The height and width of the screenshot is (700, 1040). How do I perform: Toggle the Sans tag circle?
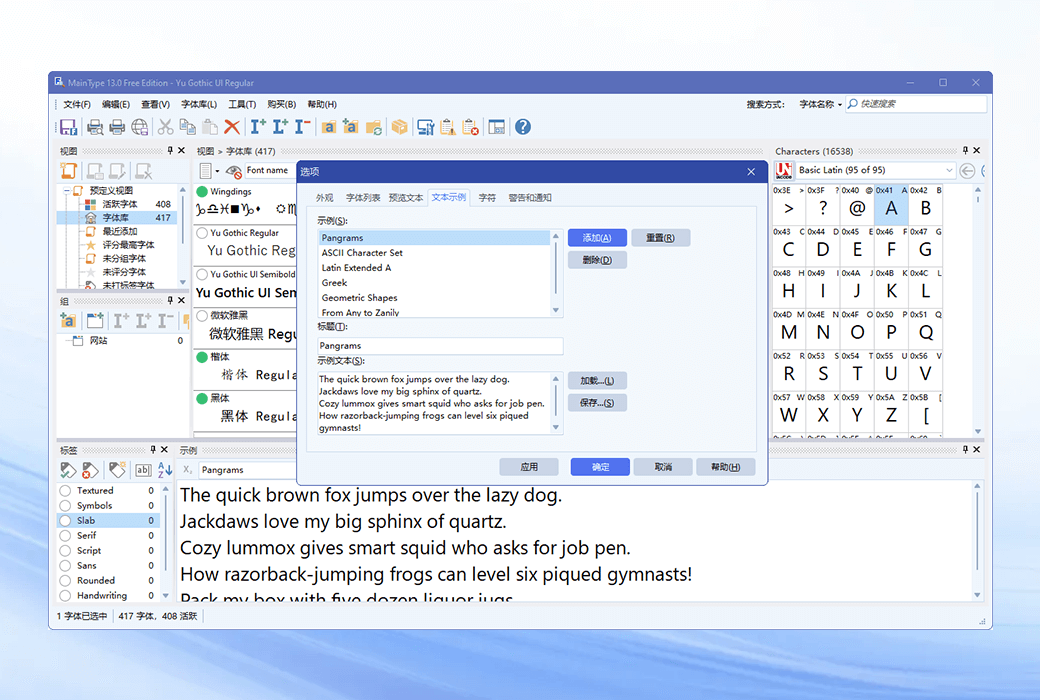(x=65, y=566)
